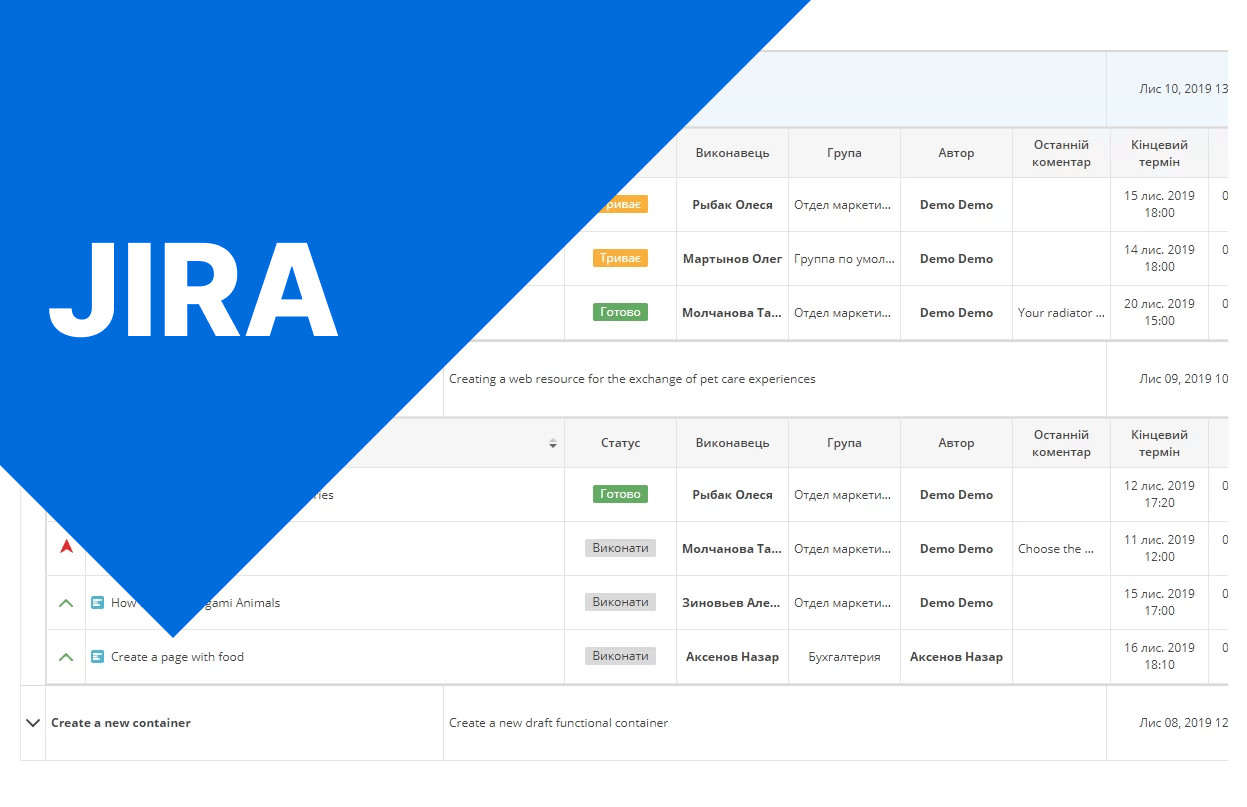Screen dimensions: 1247x807
Task: Click Виконати badge in Аксенов Назар row
Action: pos(621,656)
